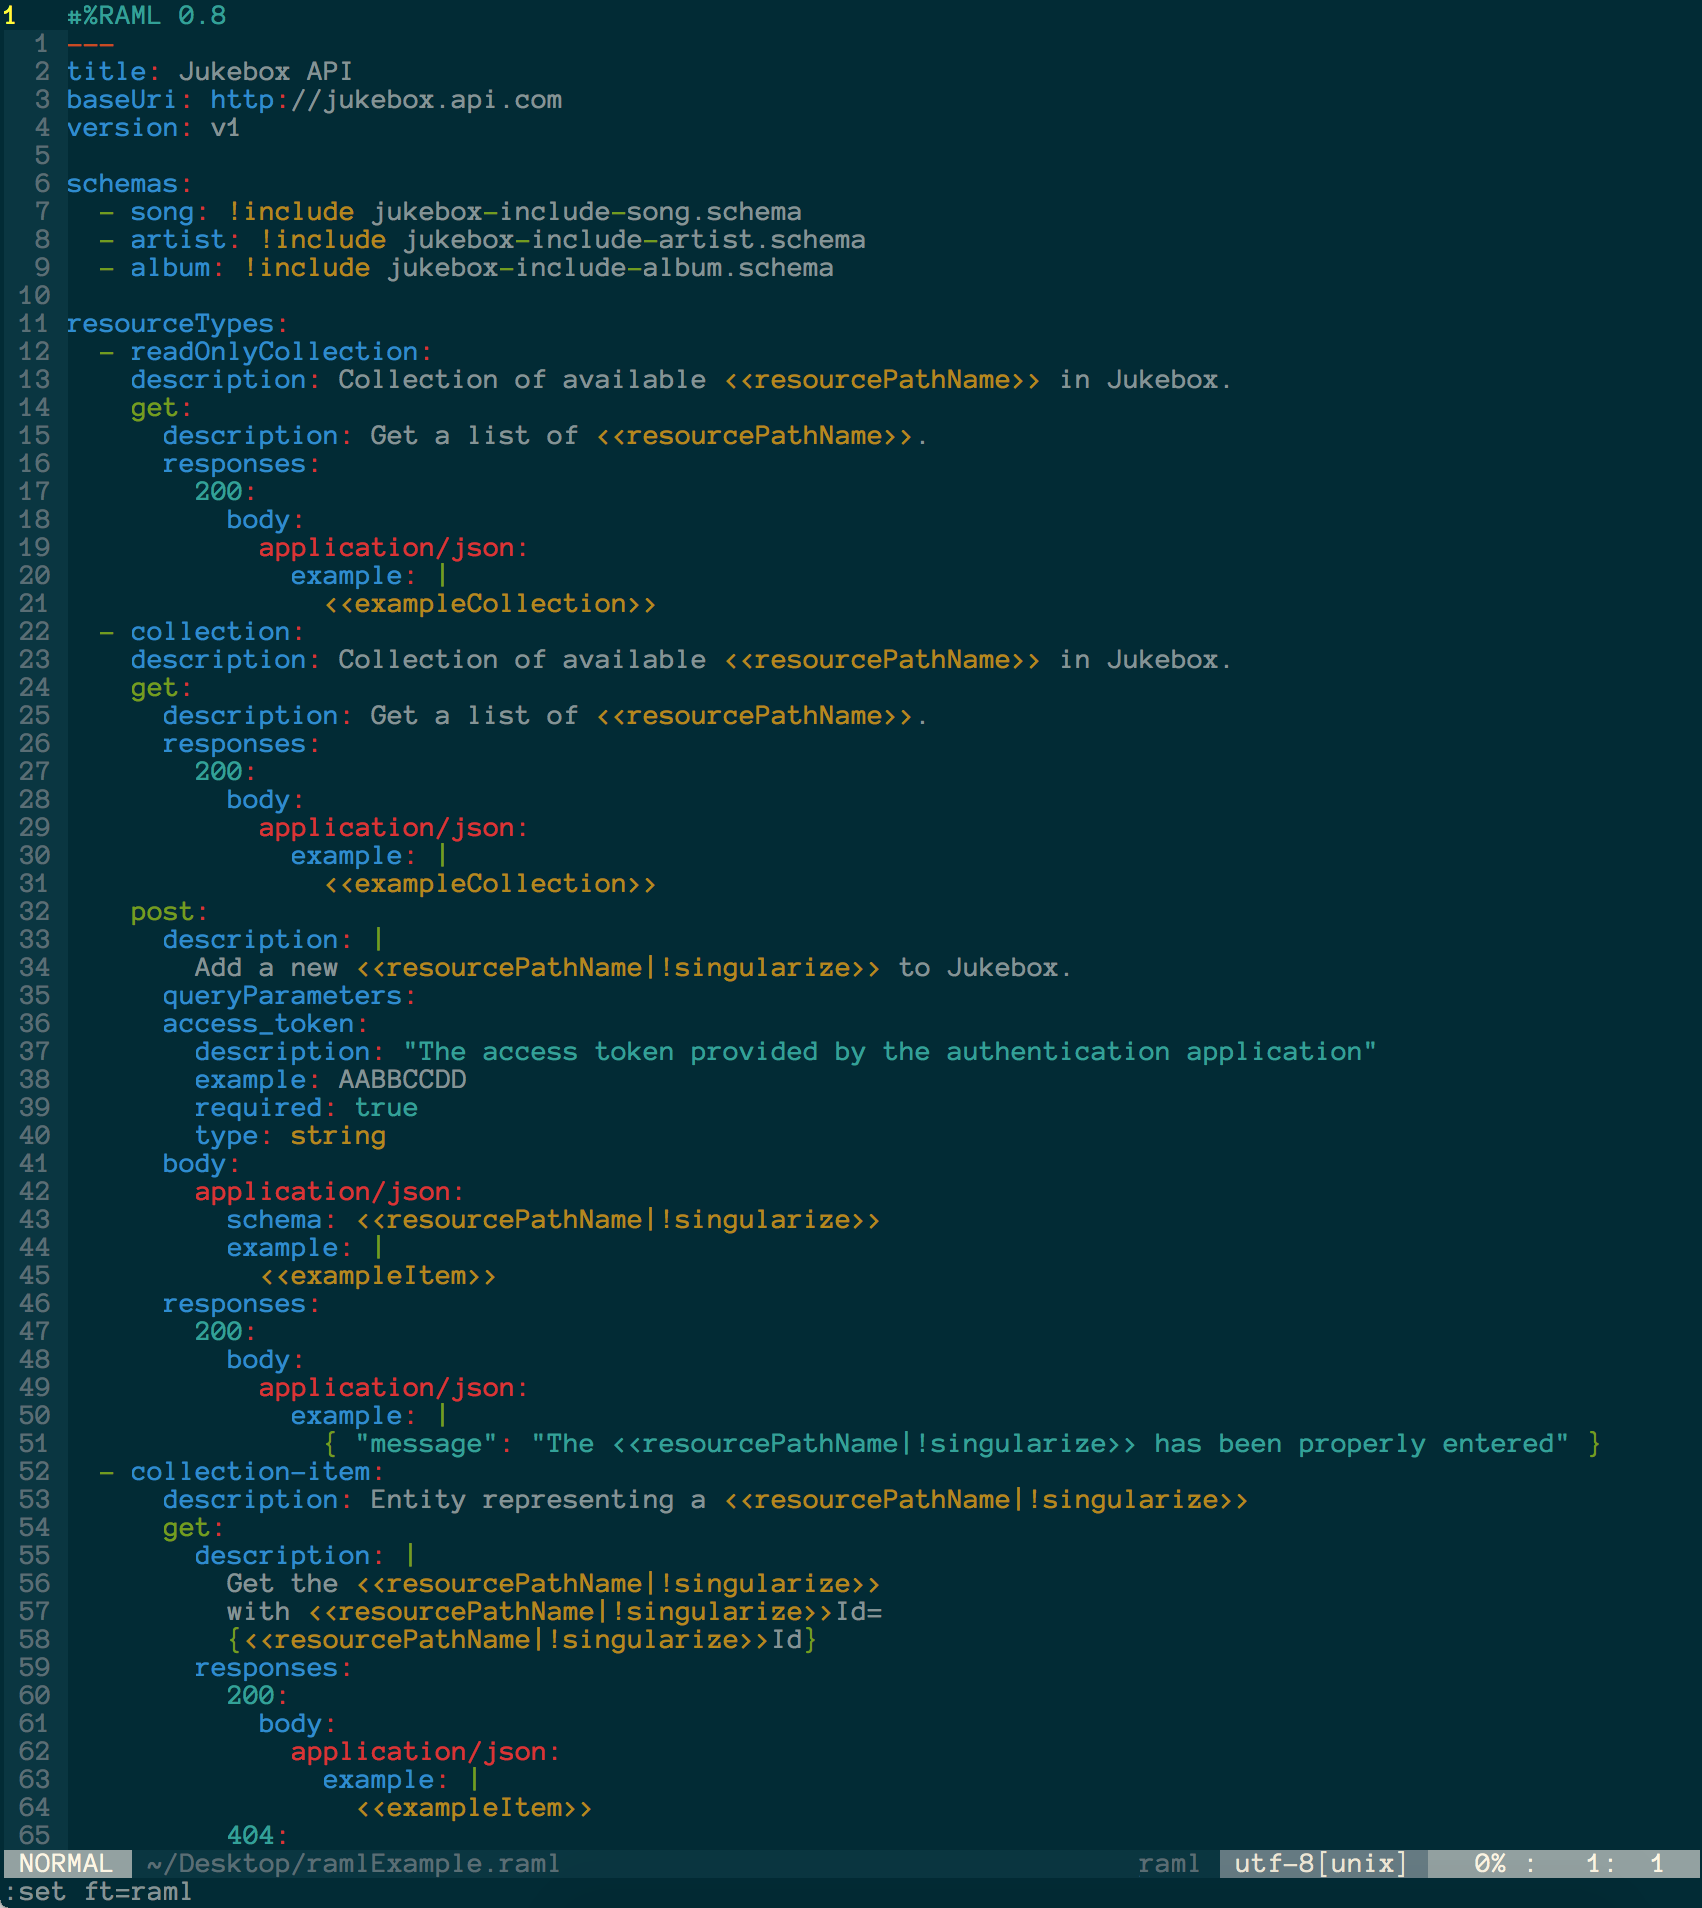
Task: Click the 'post:' key
Action: point(169,911)
